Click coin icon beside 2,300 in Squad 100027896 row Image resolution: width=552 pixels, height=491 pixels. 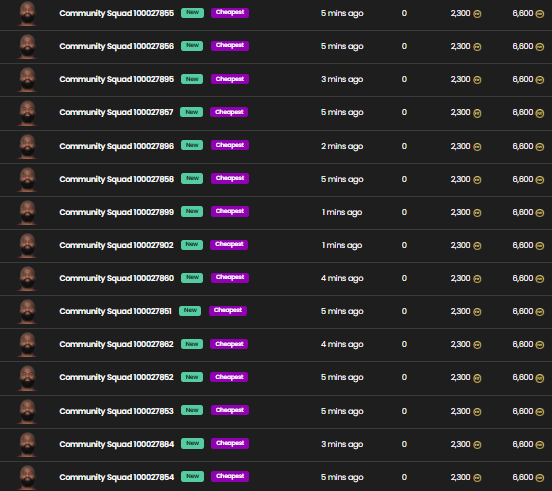(477, 147)
